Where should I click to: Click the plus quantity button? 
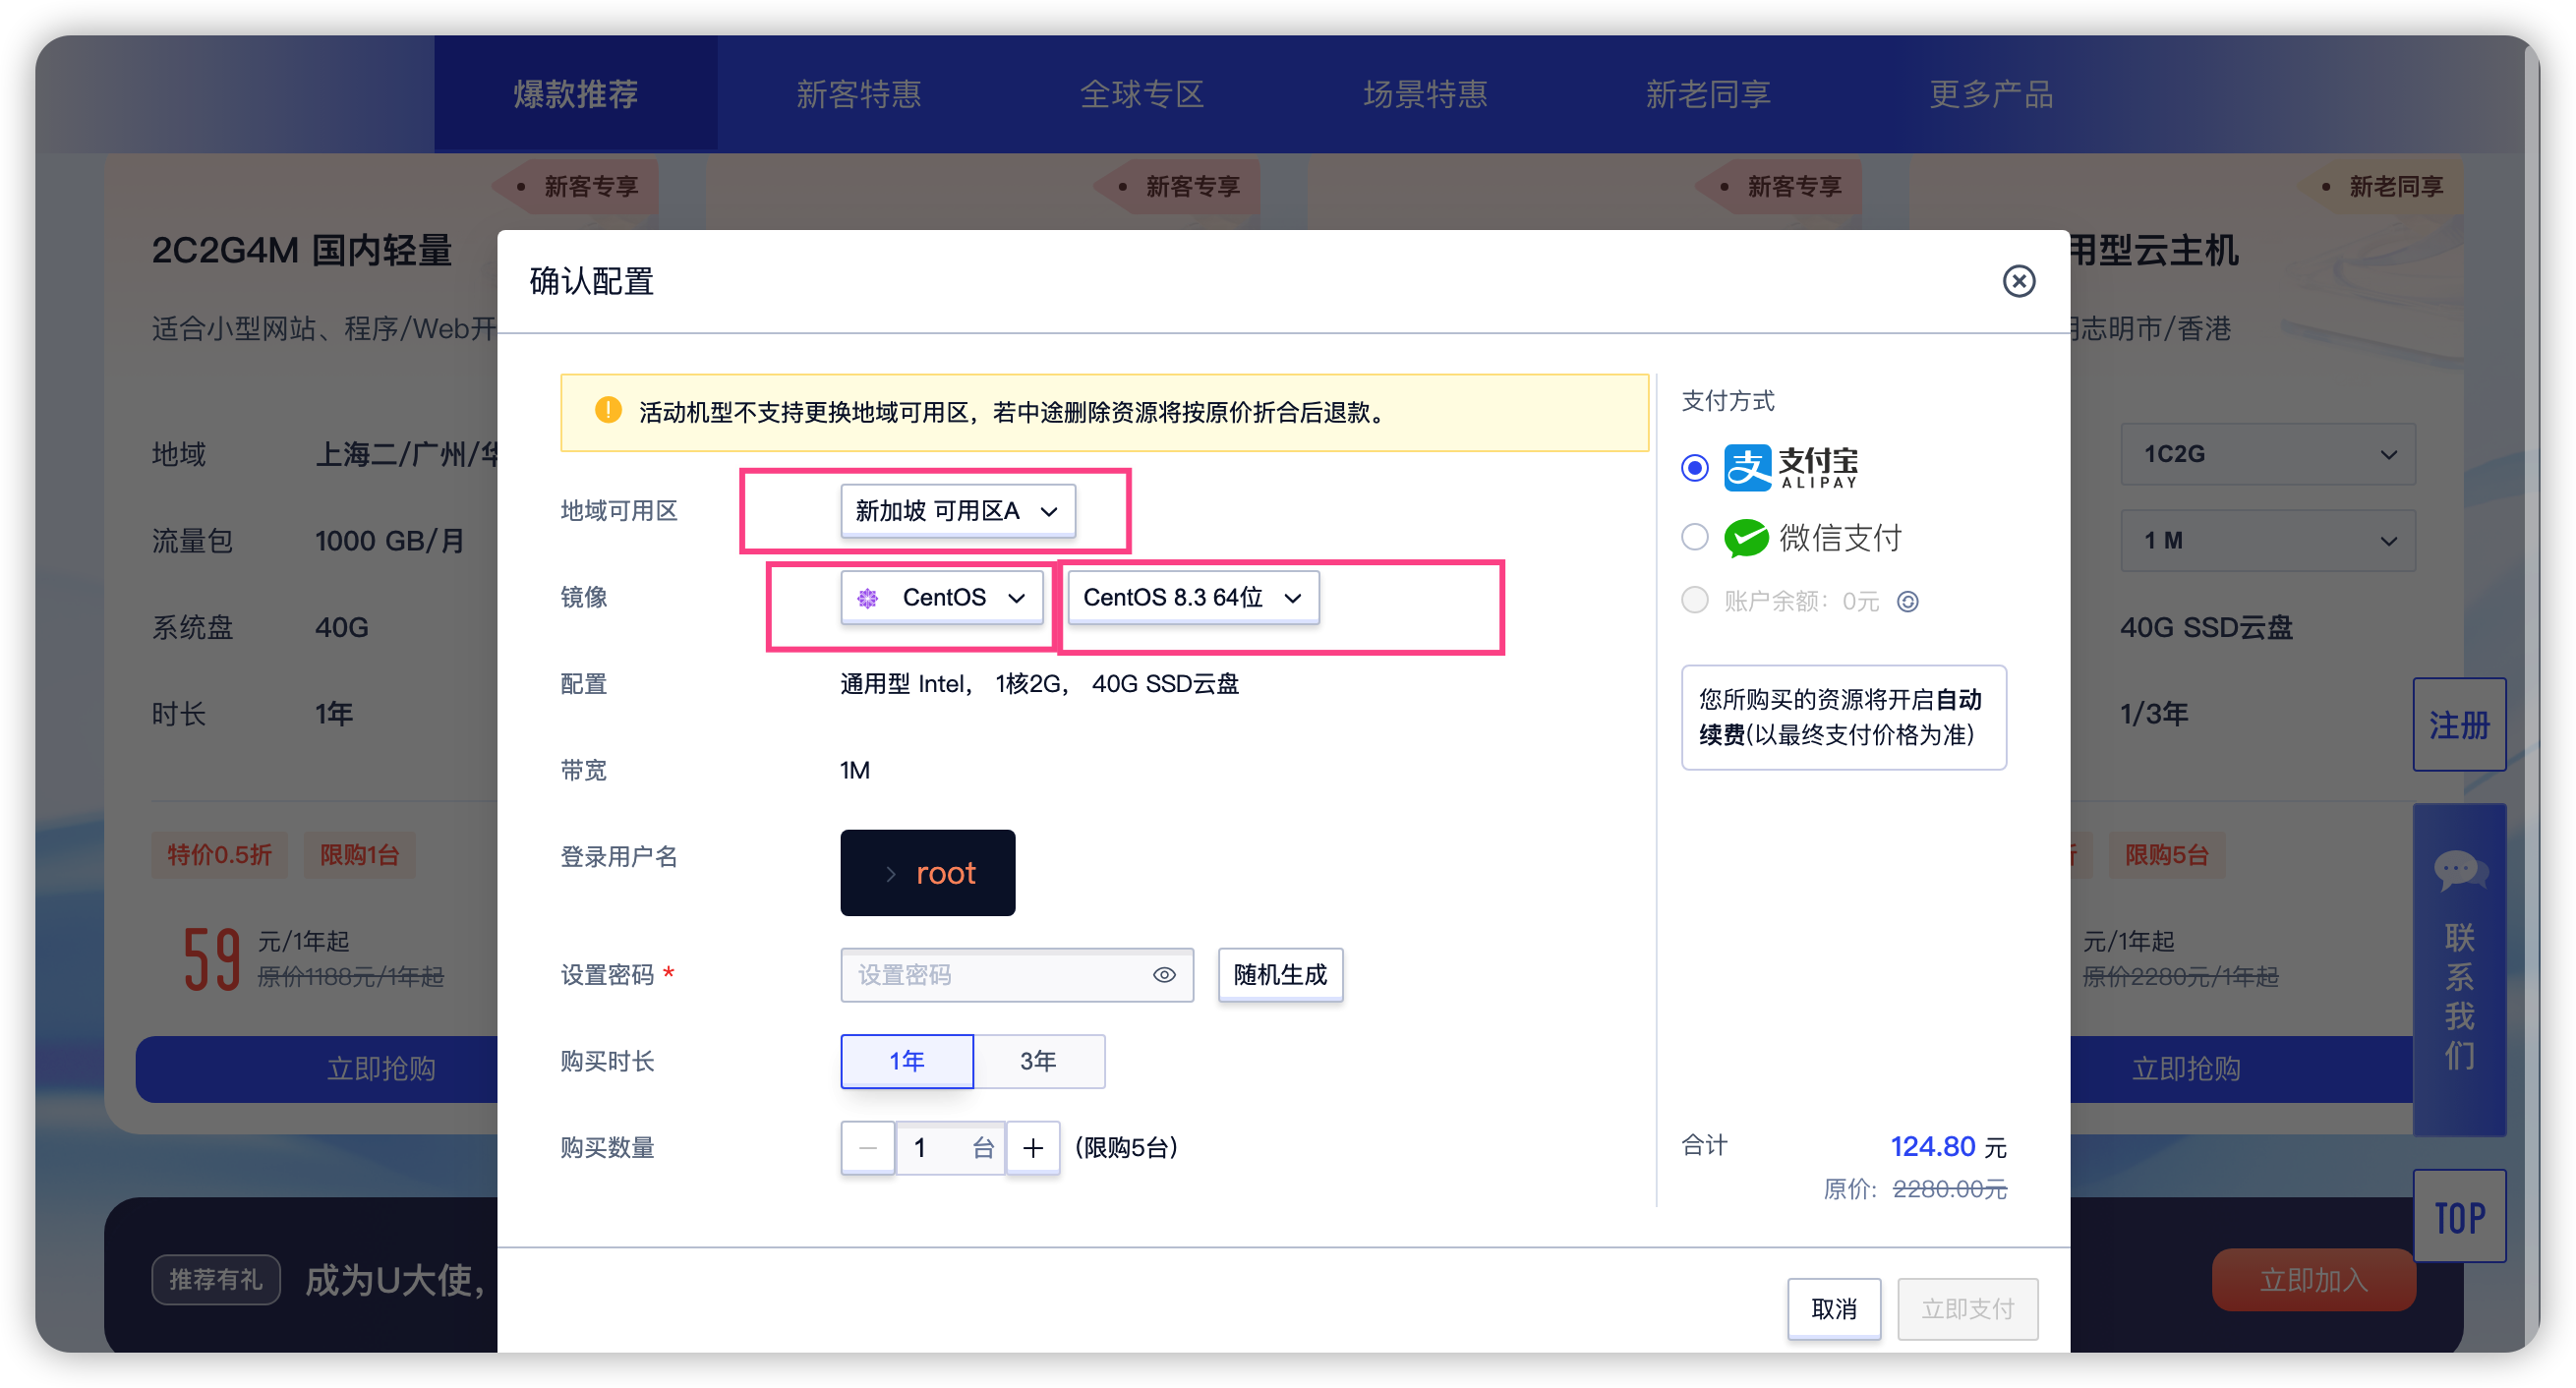coord(1033,1148)
